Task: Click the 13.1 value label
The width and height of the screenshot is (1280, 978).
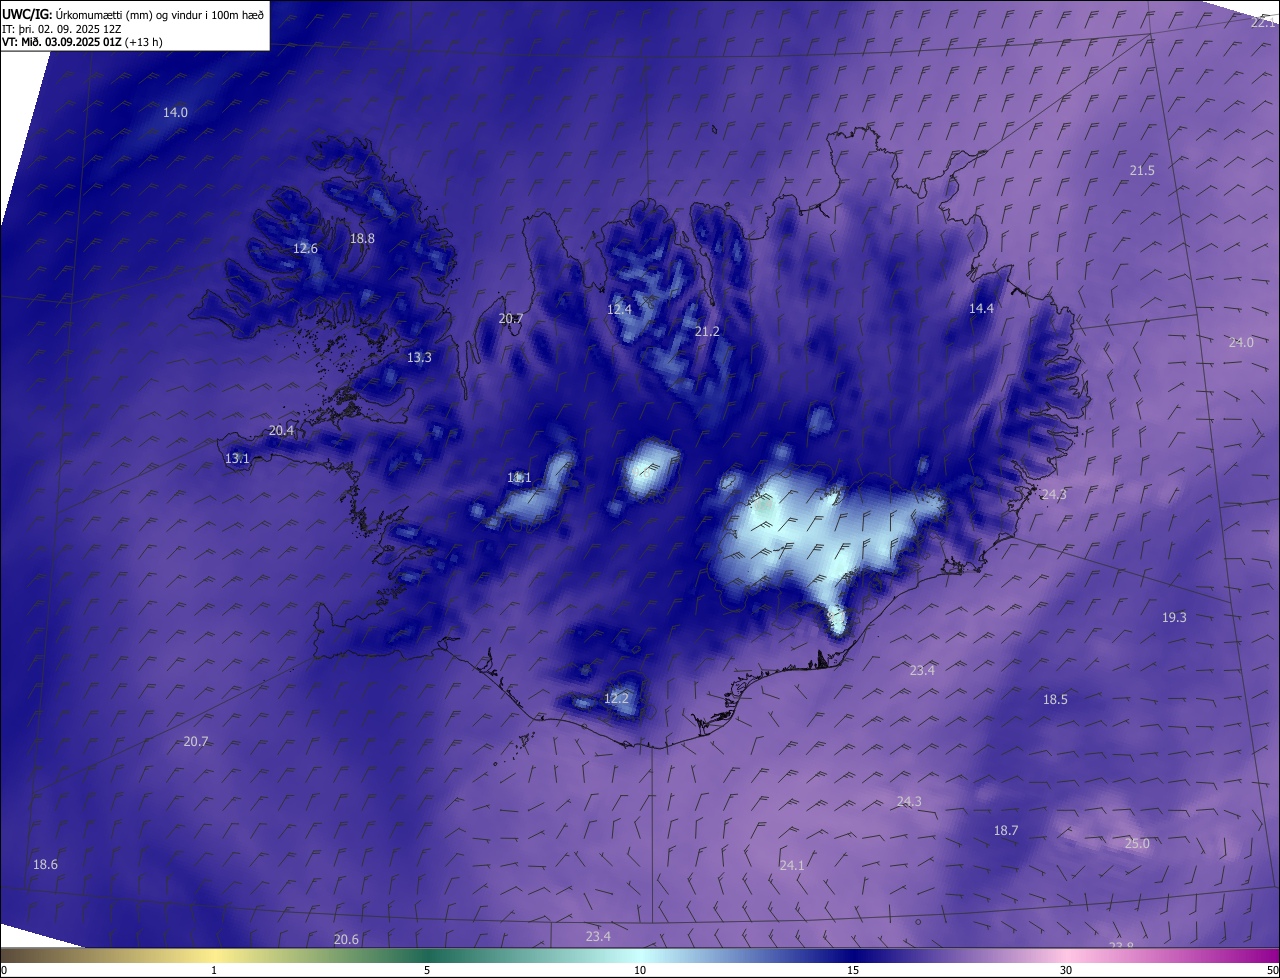Action: [237, 459]
